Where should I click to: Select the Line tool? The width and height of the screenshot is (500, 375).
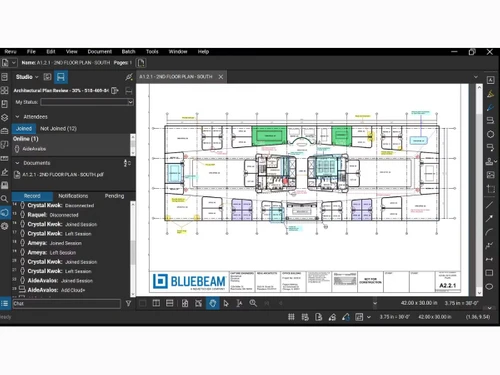(489, 205)
